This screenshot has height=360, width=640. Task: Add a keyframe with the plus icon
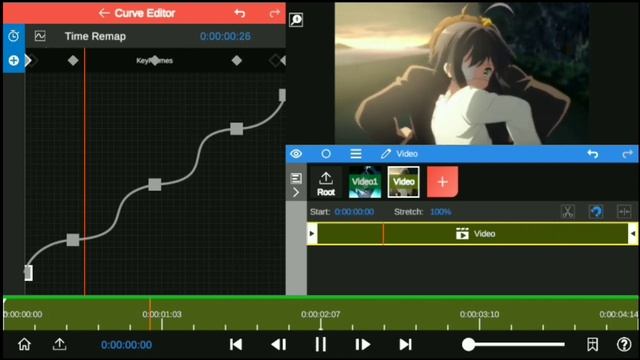(x=13, y=60)
